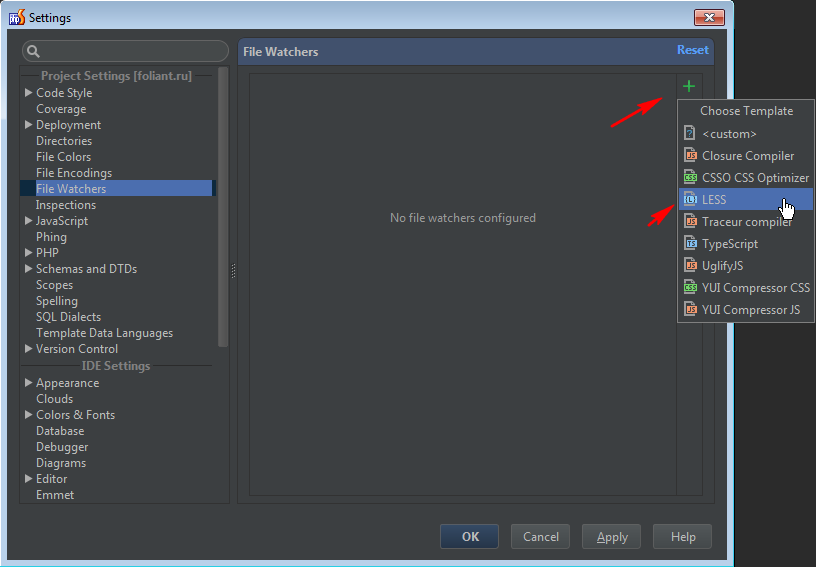Open Diagrams settings
This screenshot has width=816, height=567.
pos(61,463)
